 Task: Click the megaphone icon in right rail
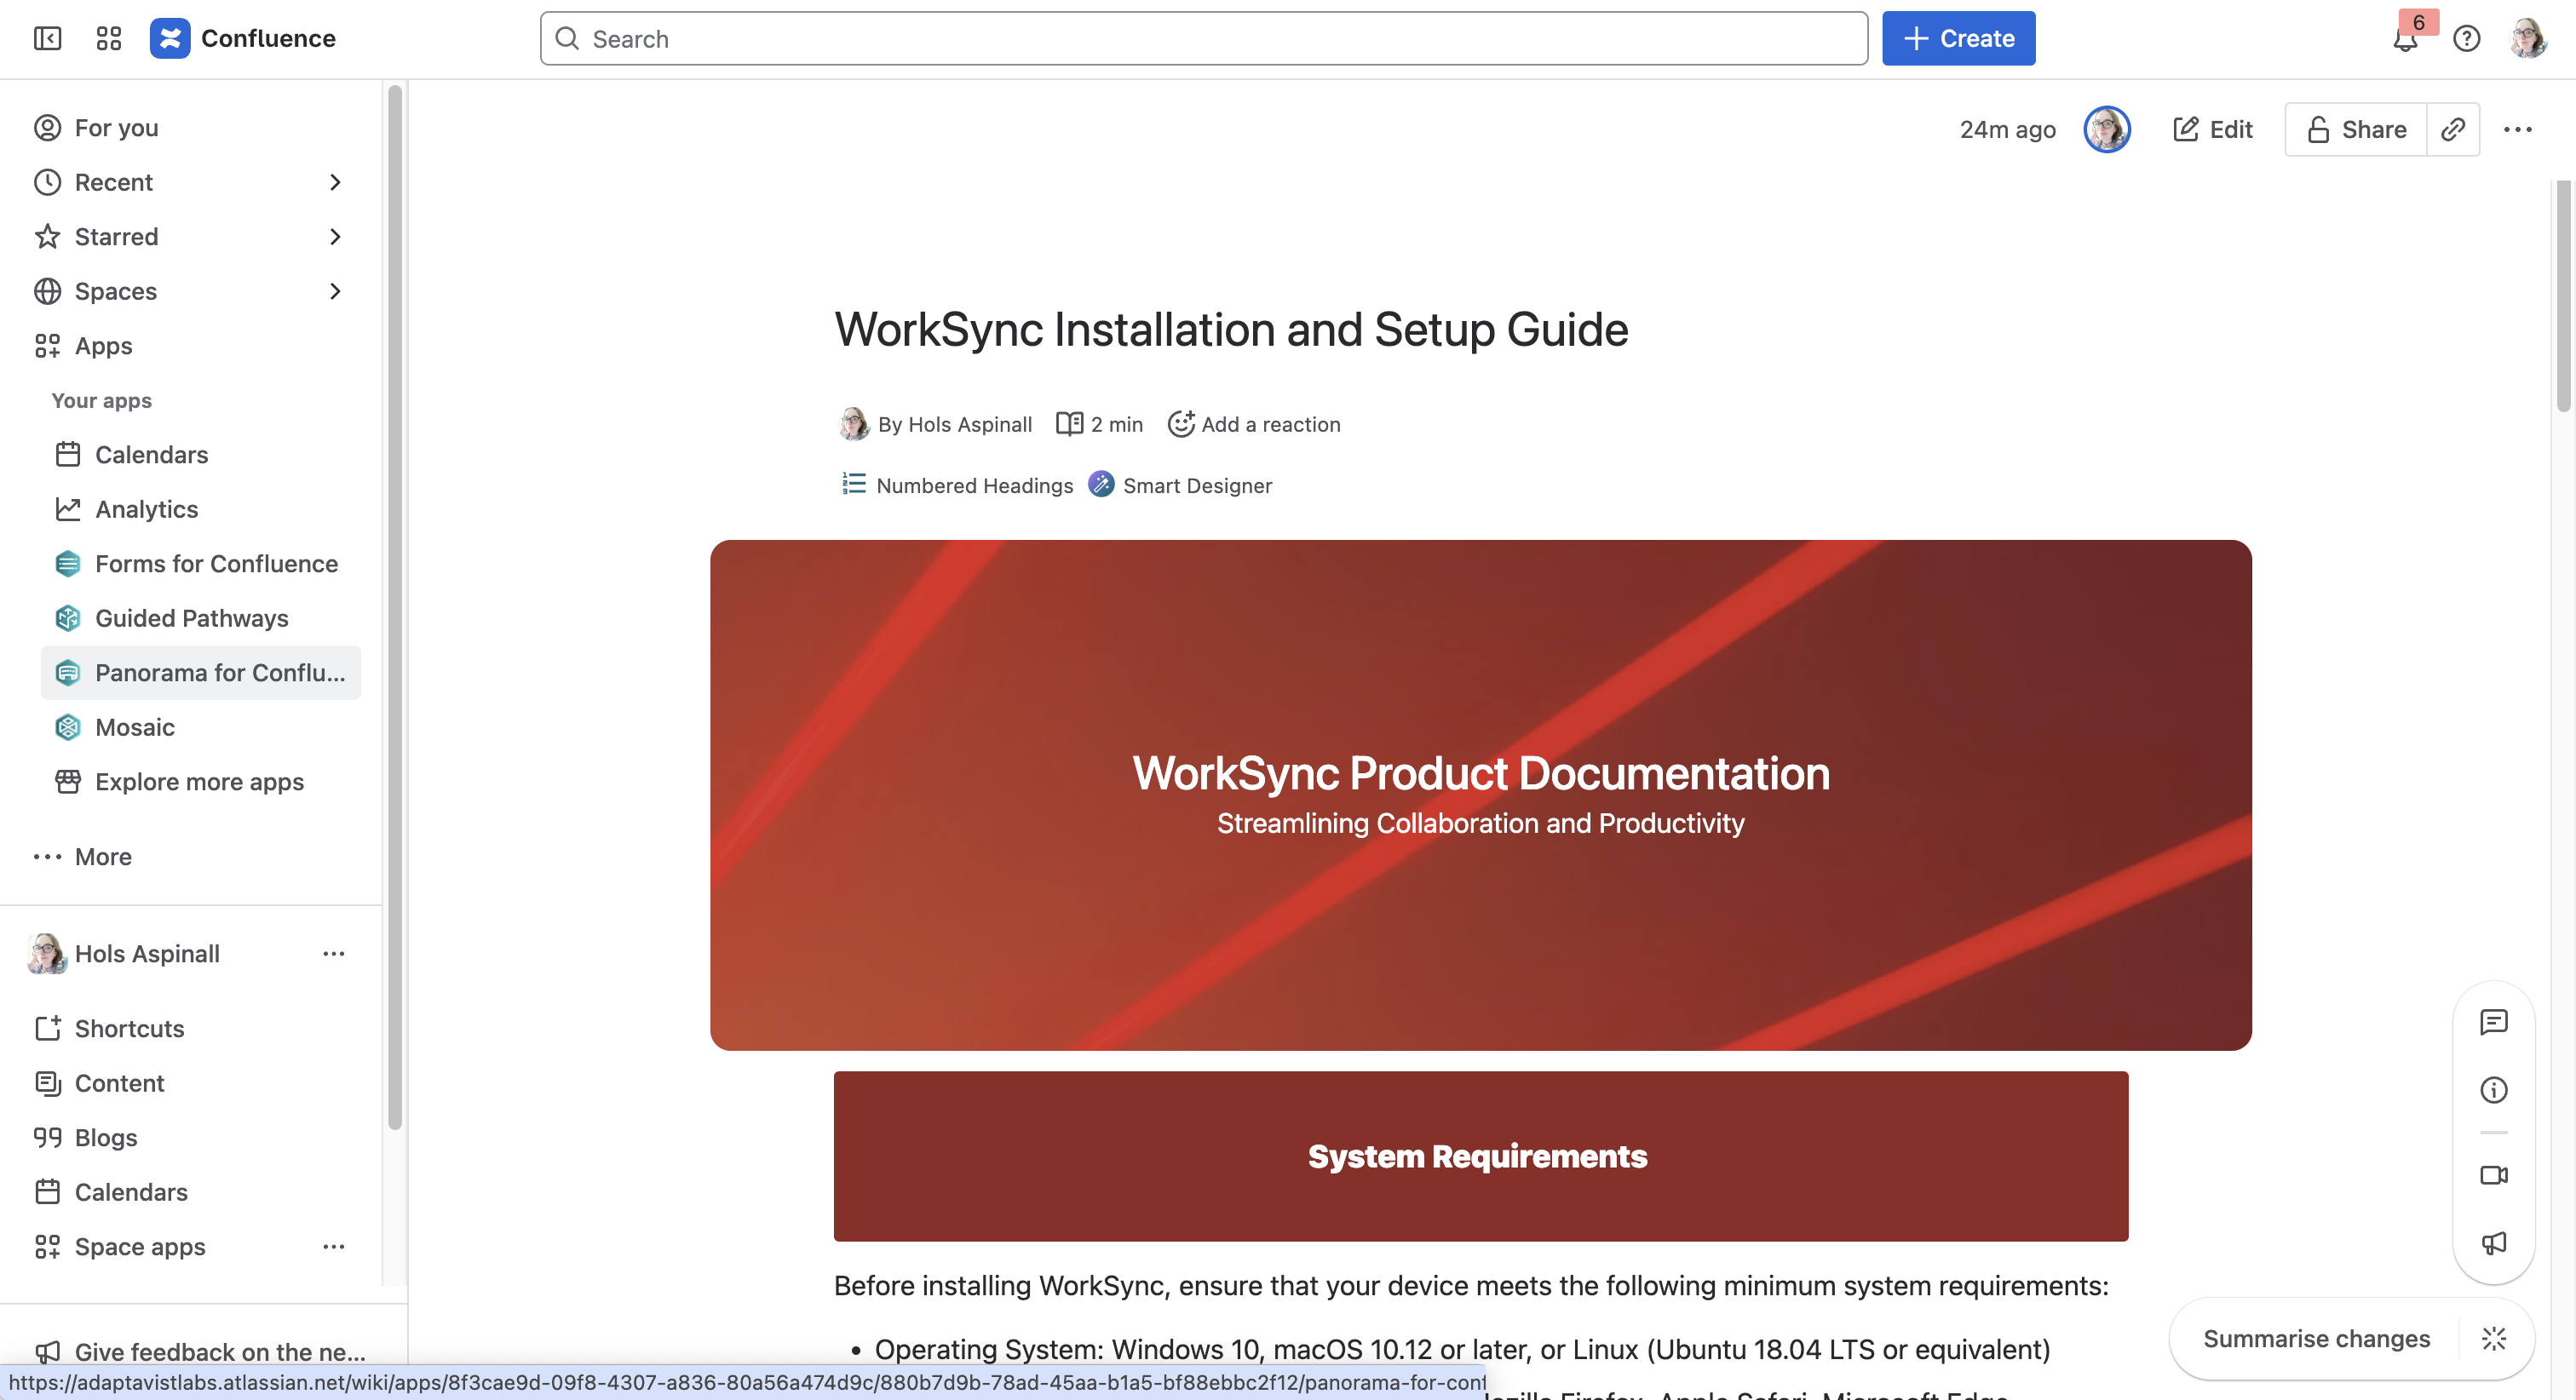click(x=2493, y=1242)
